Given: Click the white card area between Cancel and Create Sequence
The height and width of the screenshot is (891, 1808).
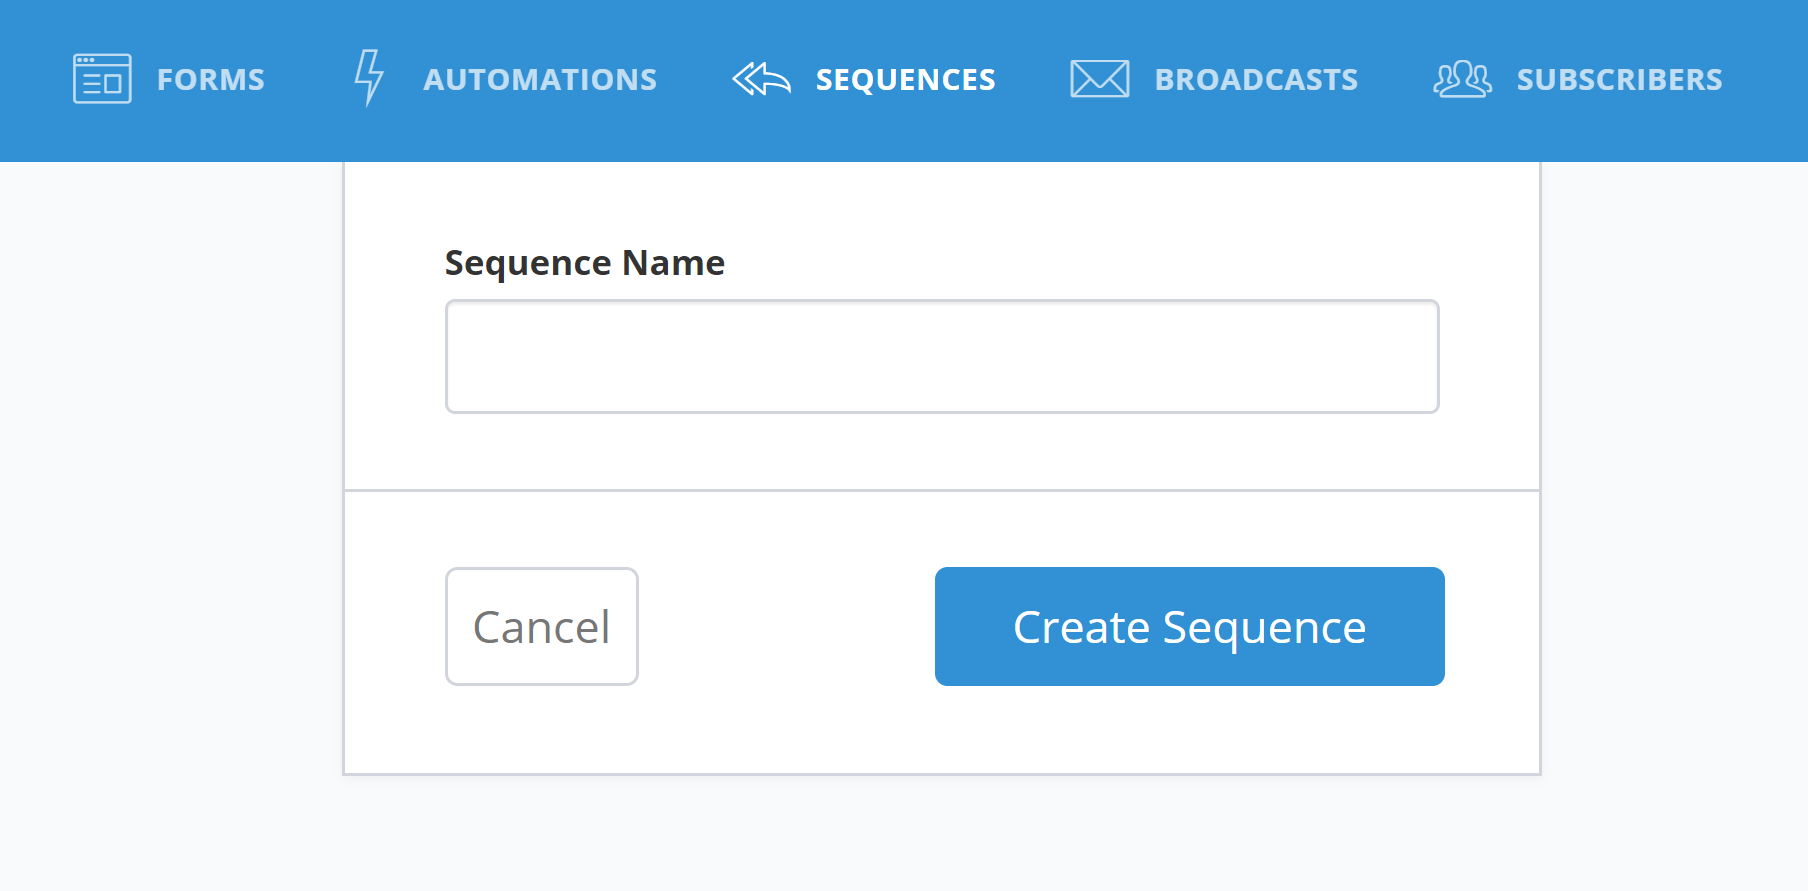Looking at the screenshot, I should pos(787,626).
